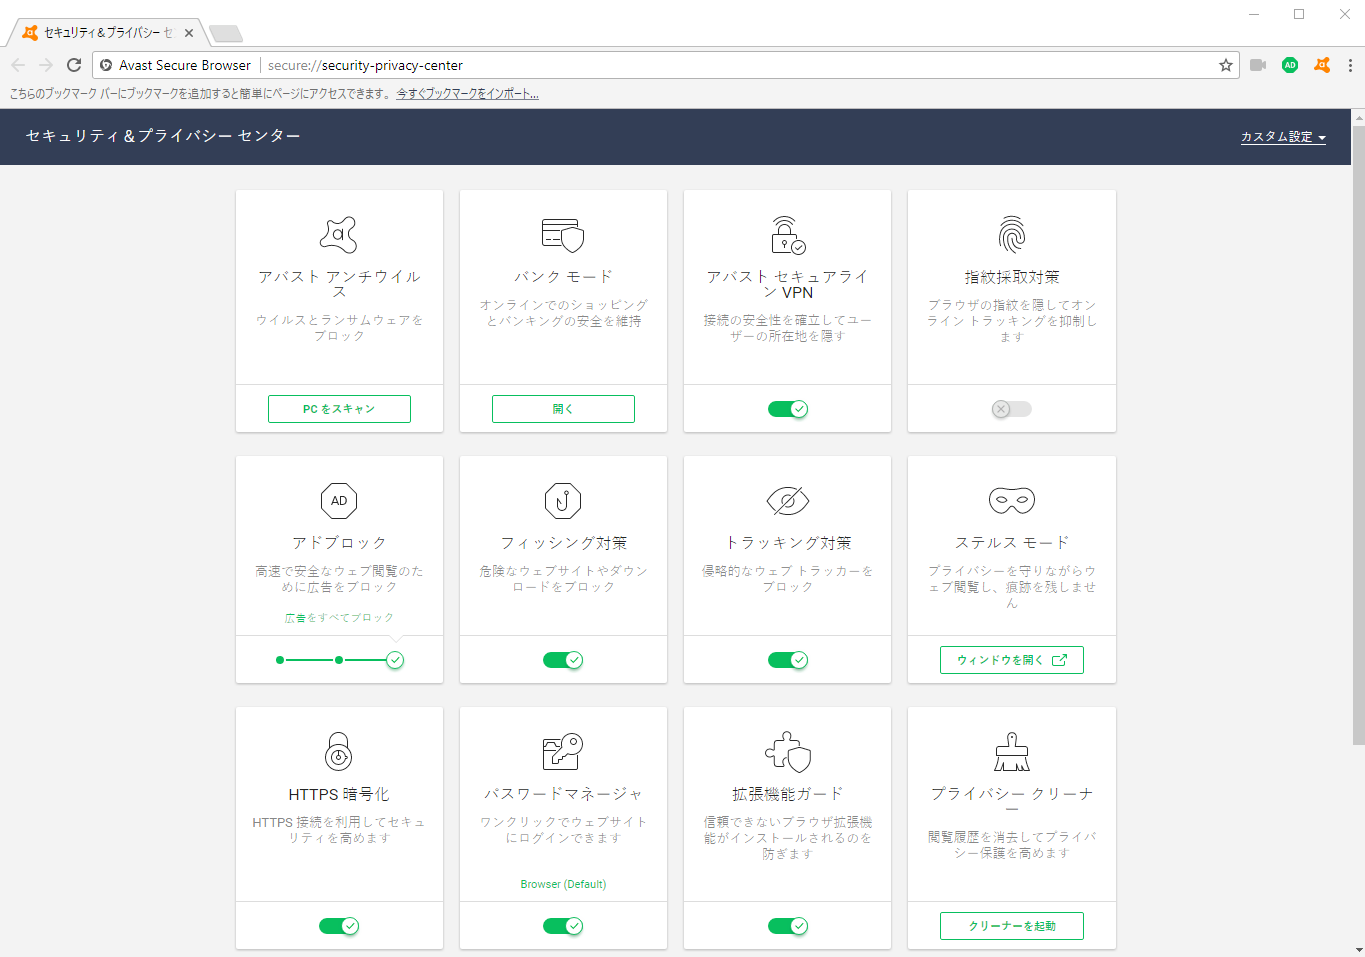The width and height of the screenshot is (1365, 957).
Task: Click the パスワードマネージャ card title
Action: point(563,794)
